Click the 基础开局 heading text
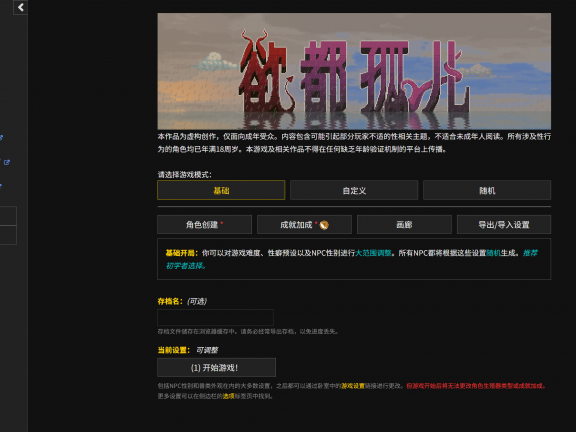 (181, 253)
